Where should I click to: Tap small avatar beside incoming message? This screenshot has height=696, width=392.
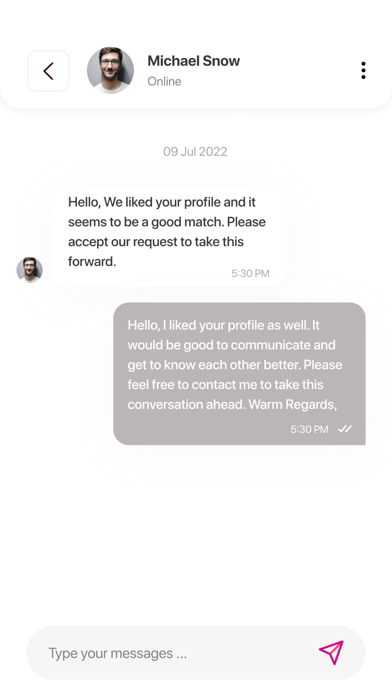[30, 269]
